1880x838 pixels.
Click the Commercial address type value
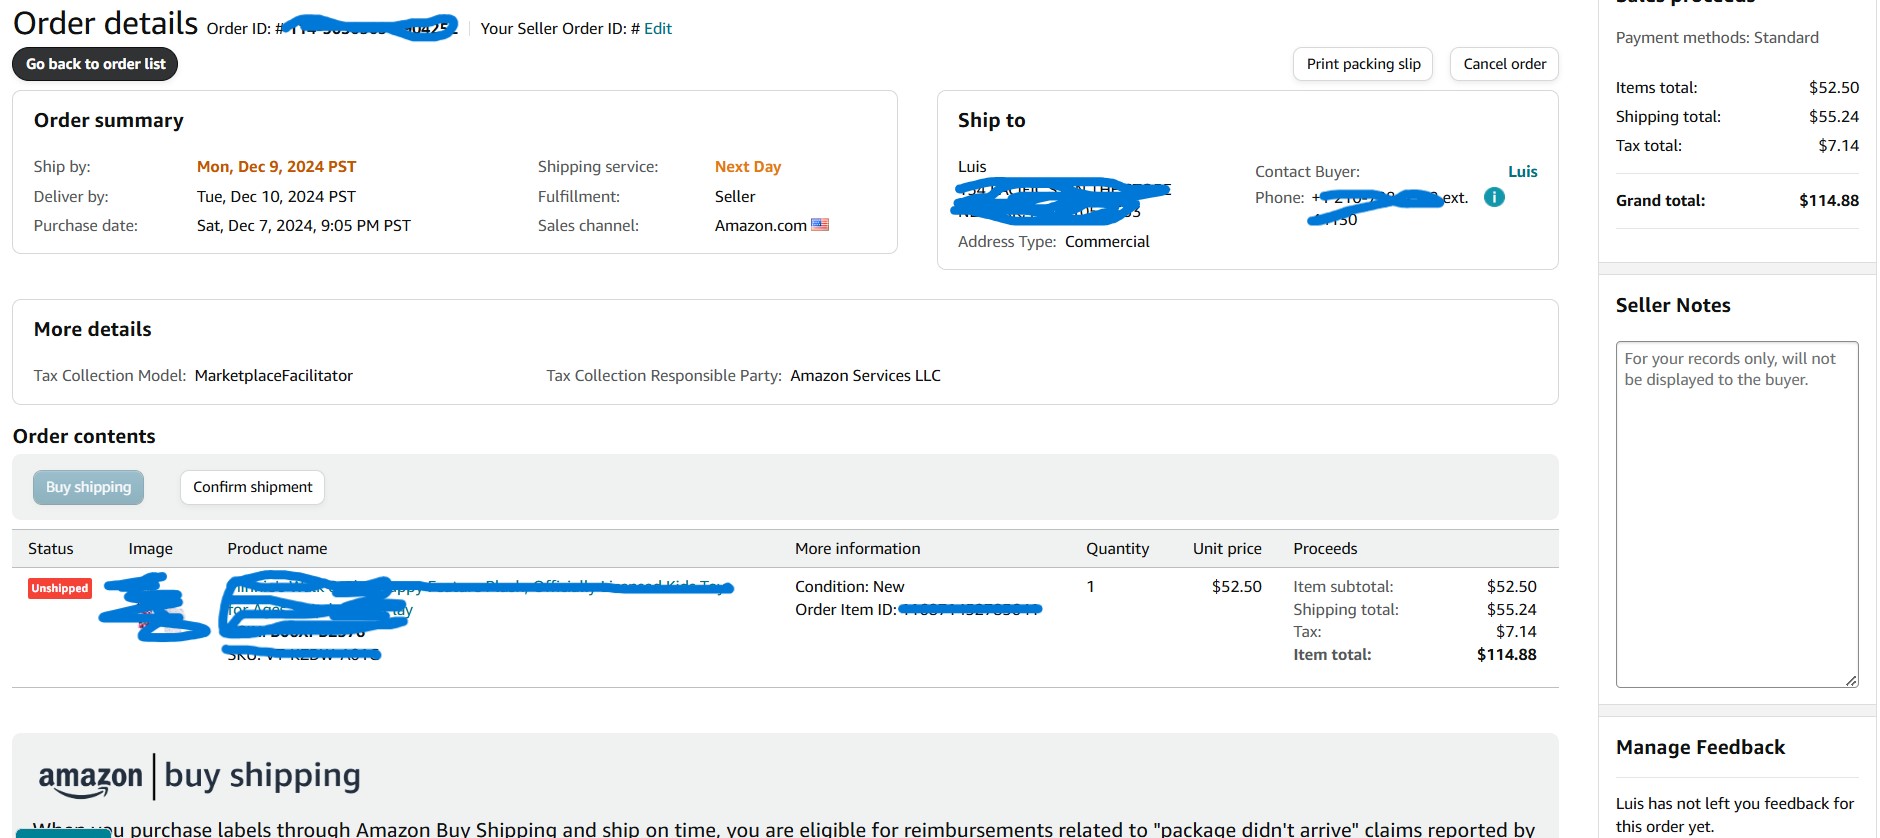1107,242
